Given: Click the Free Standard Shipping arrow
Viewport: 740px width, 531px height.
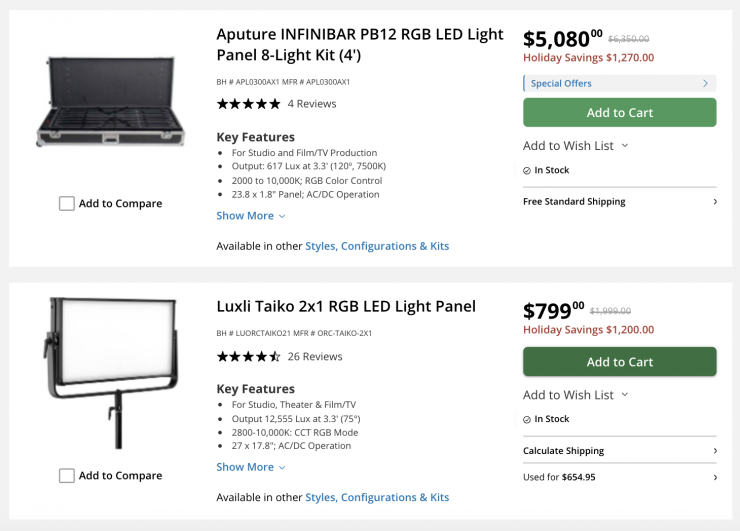Looking at the screenshot, I should coord(714,202).
